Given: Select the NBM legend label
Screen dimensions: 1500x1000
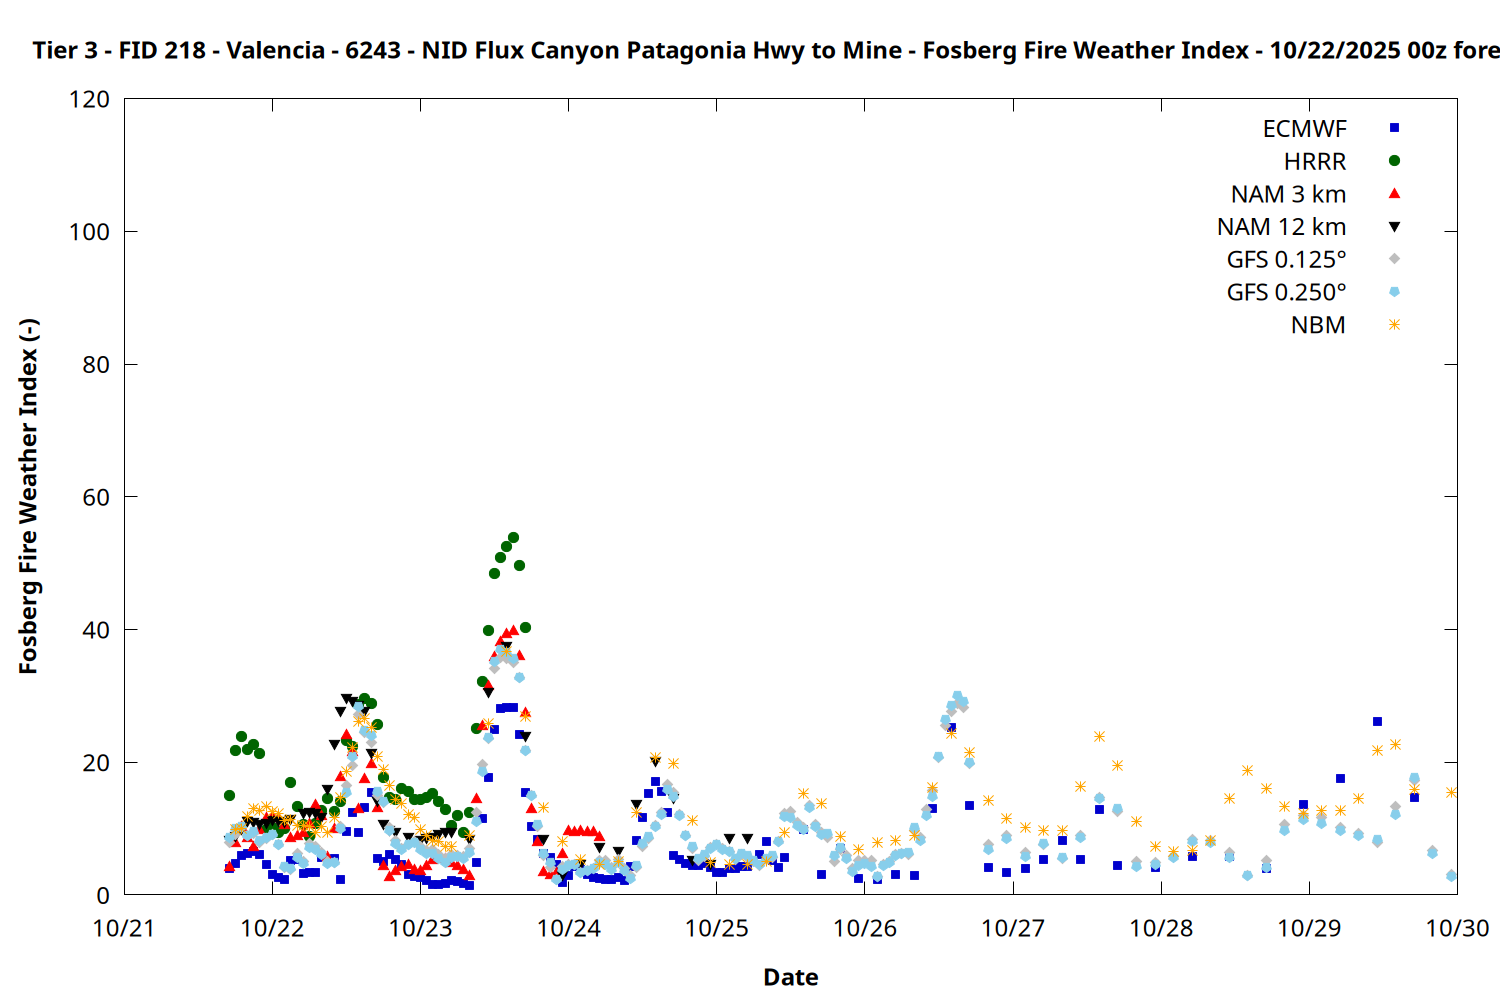Looking at the screenshot, I should (x=1318, y=326).
